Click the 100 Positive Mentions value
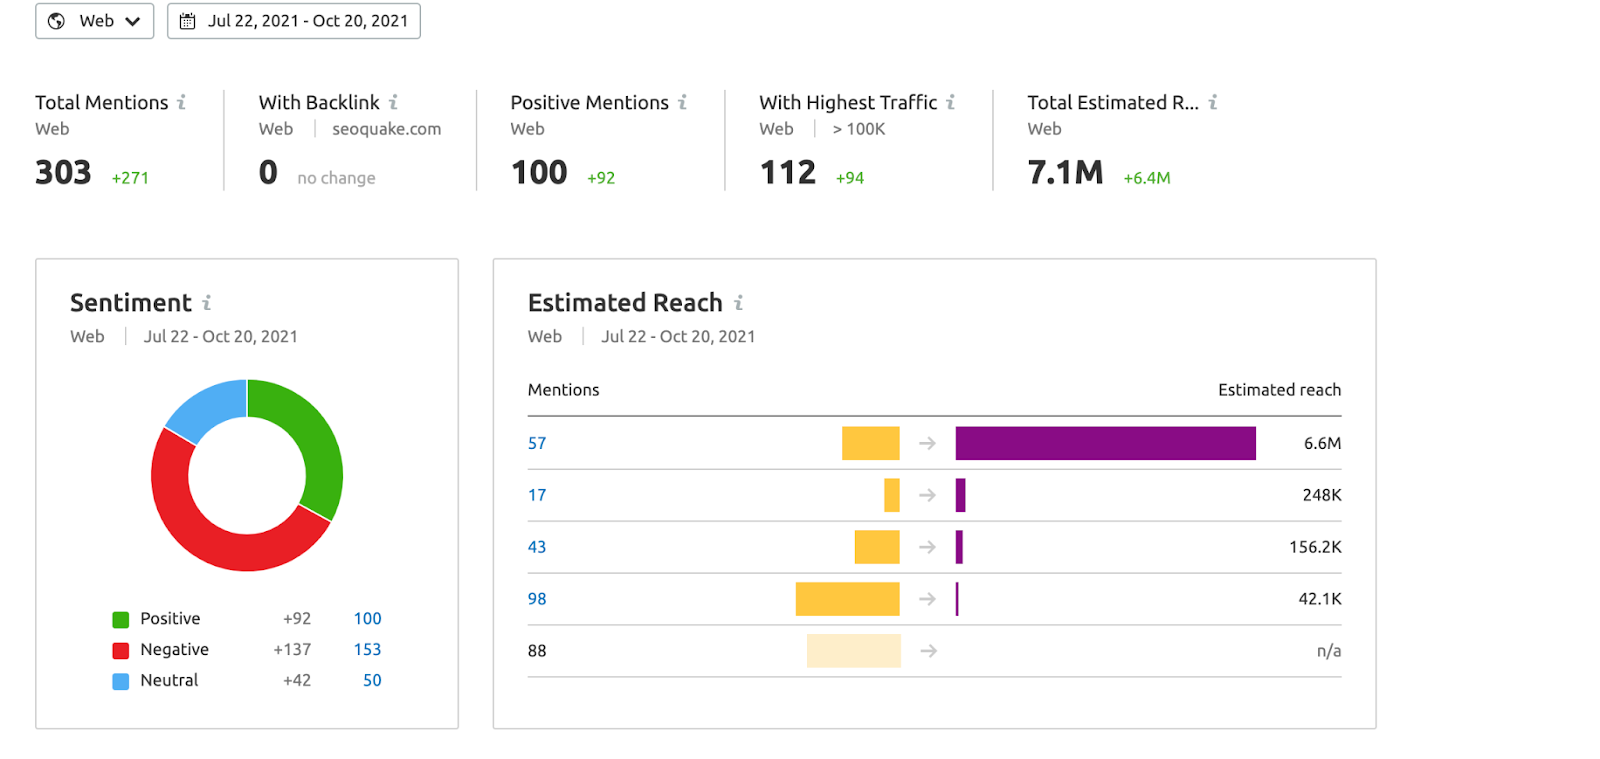1600x759 pixels. pyautogui.click(x=539, y=173)
